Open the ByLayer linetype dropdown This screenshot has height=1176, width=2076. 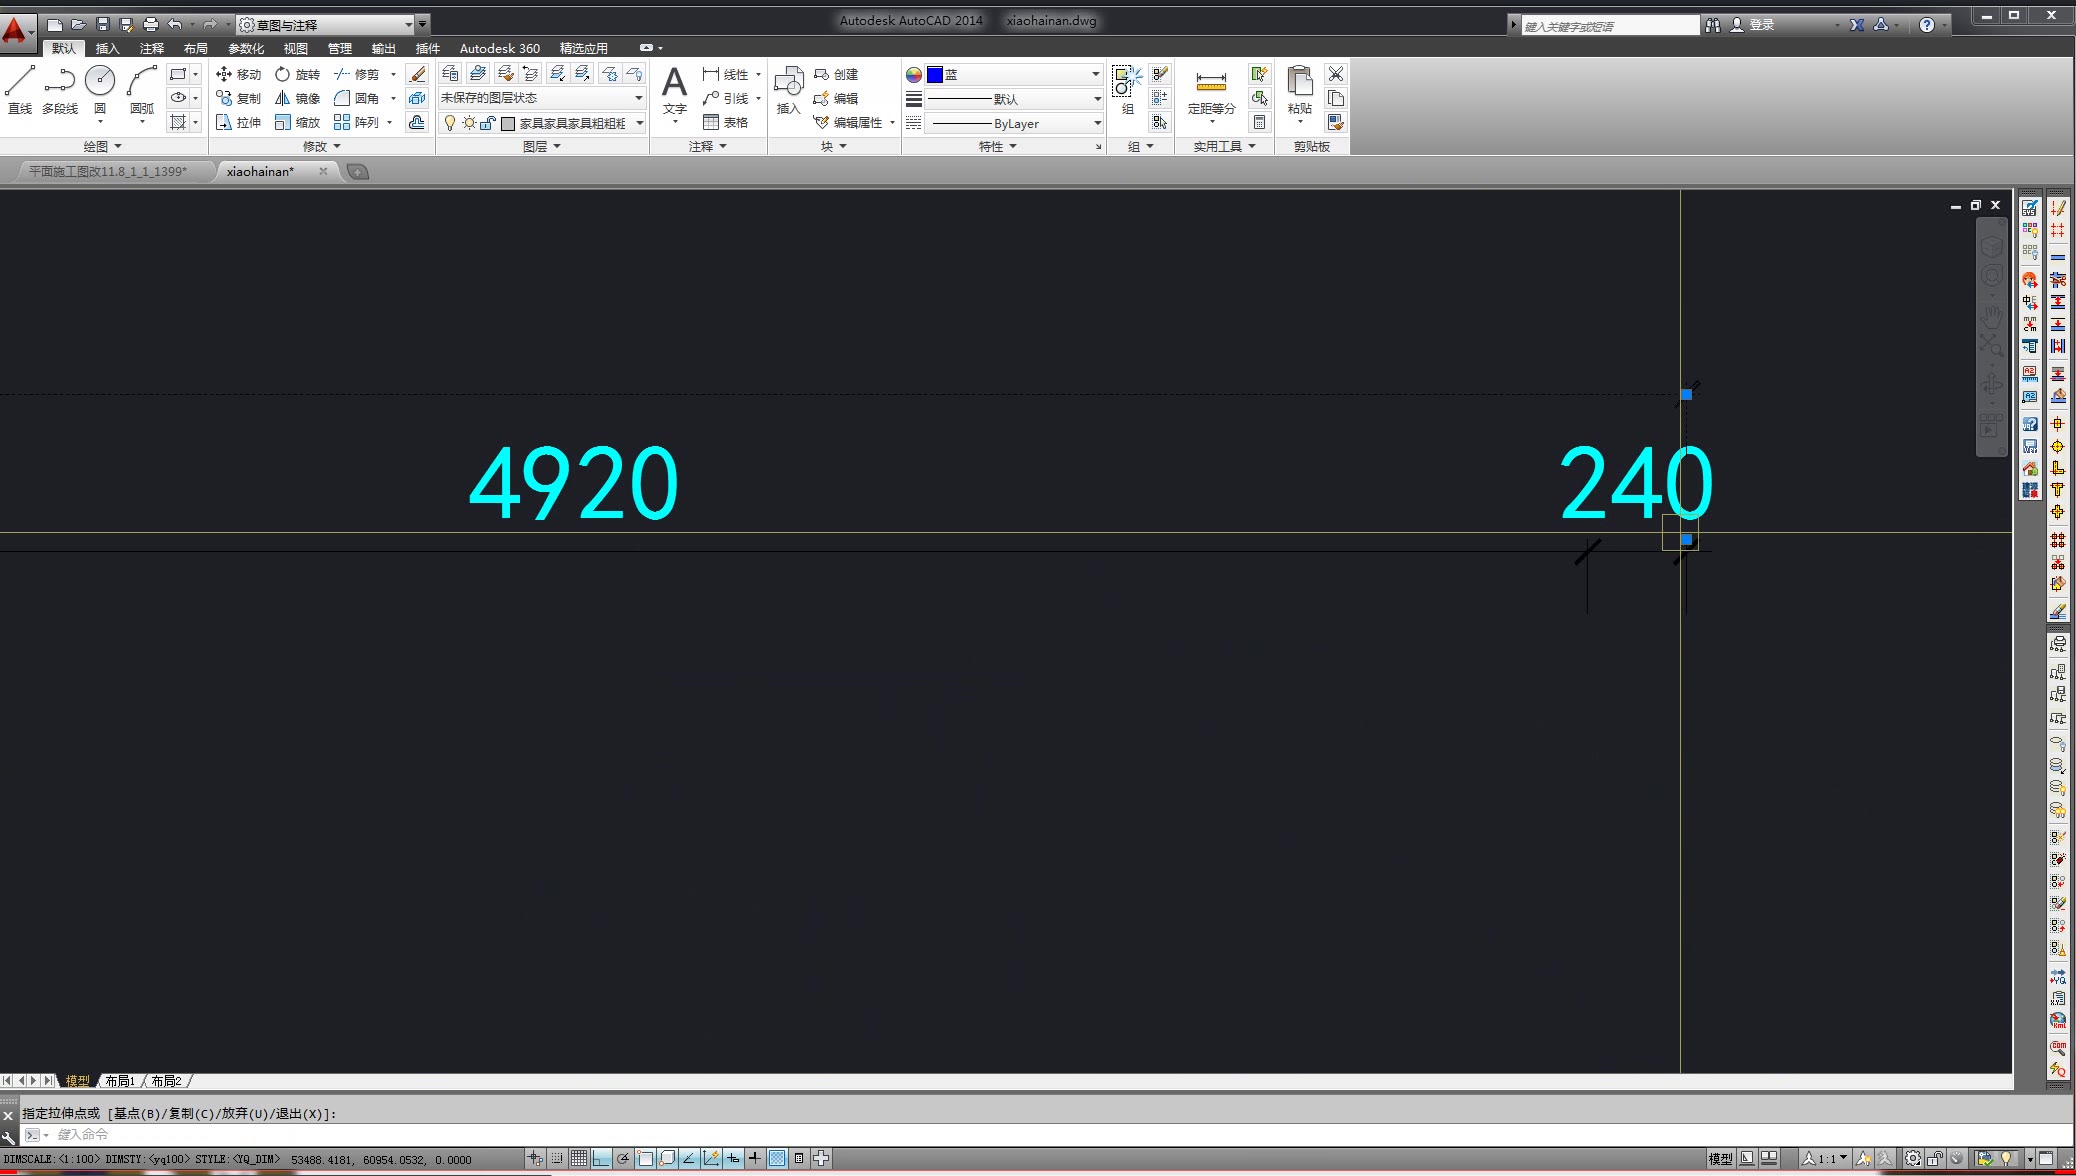[x=1013, y=123]
